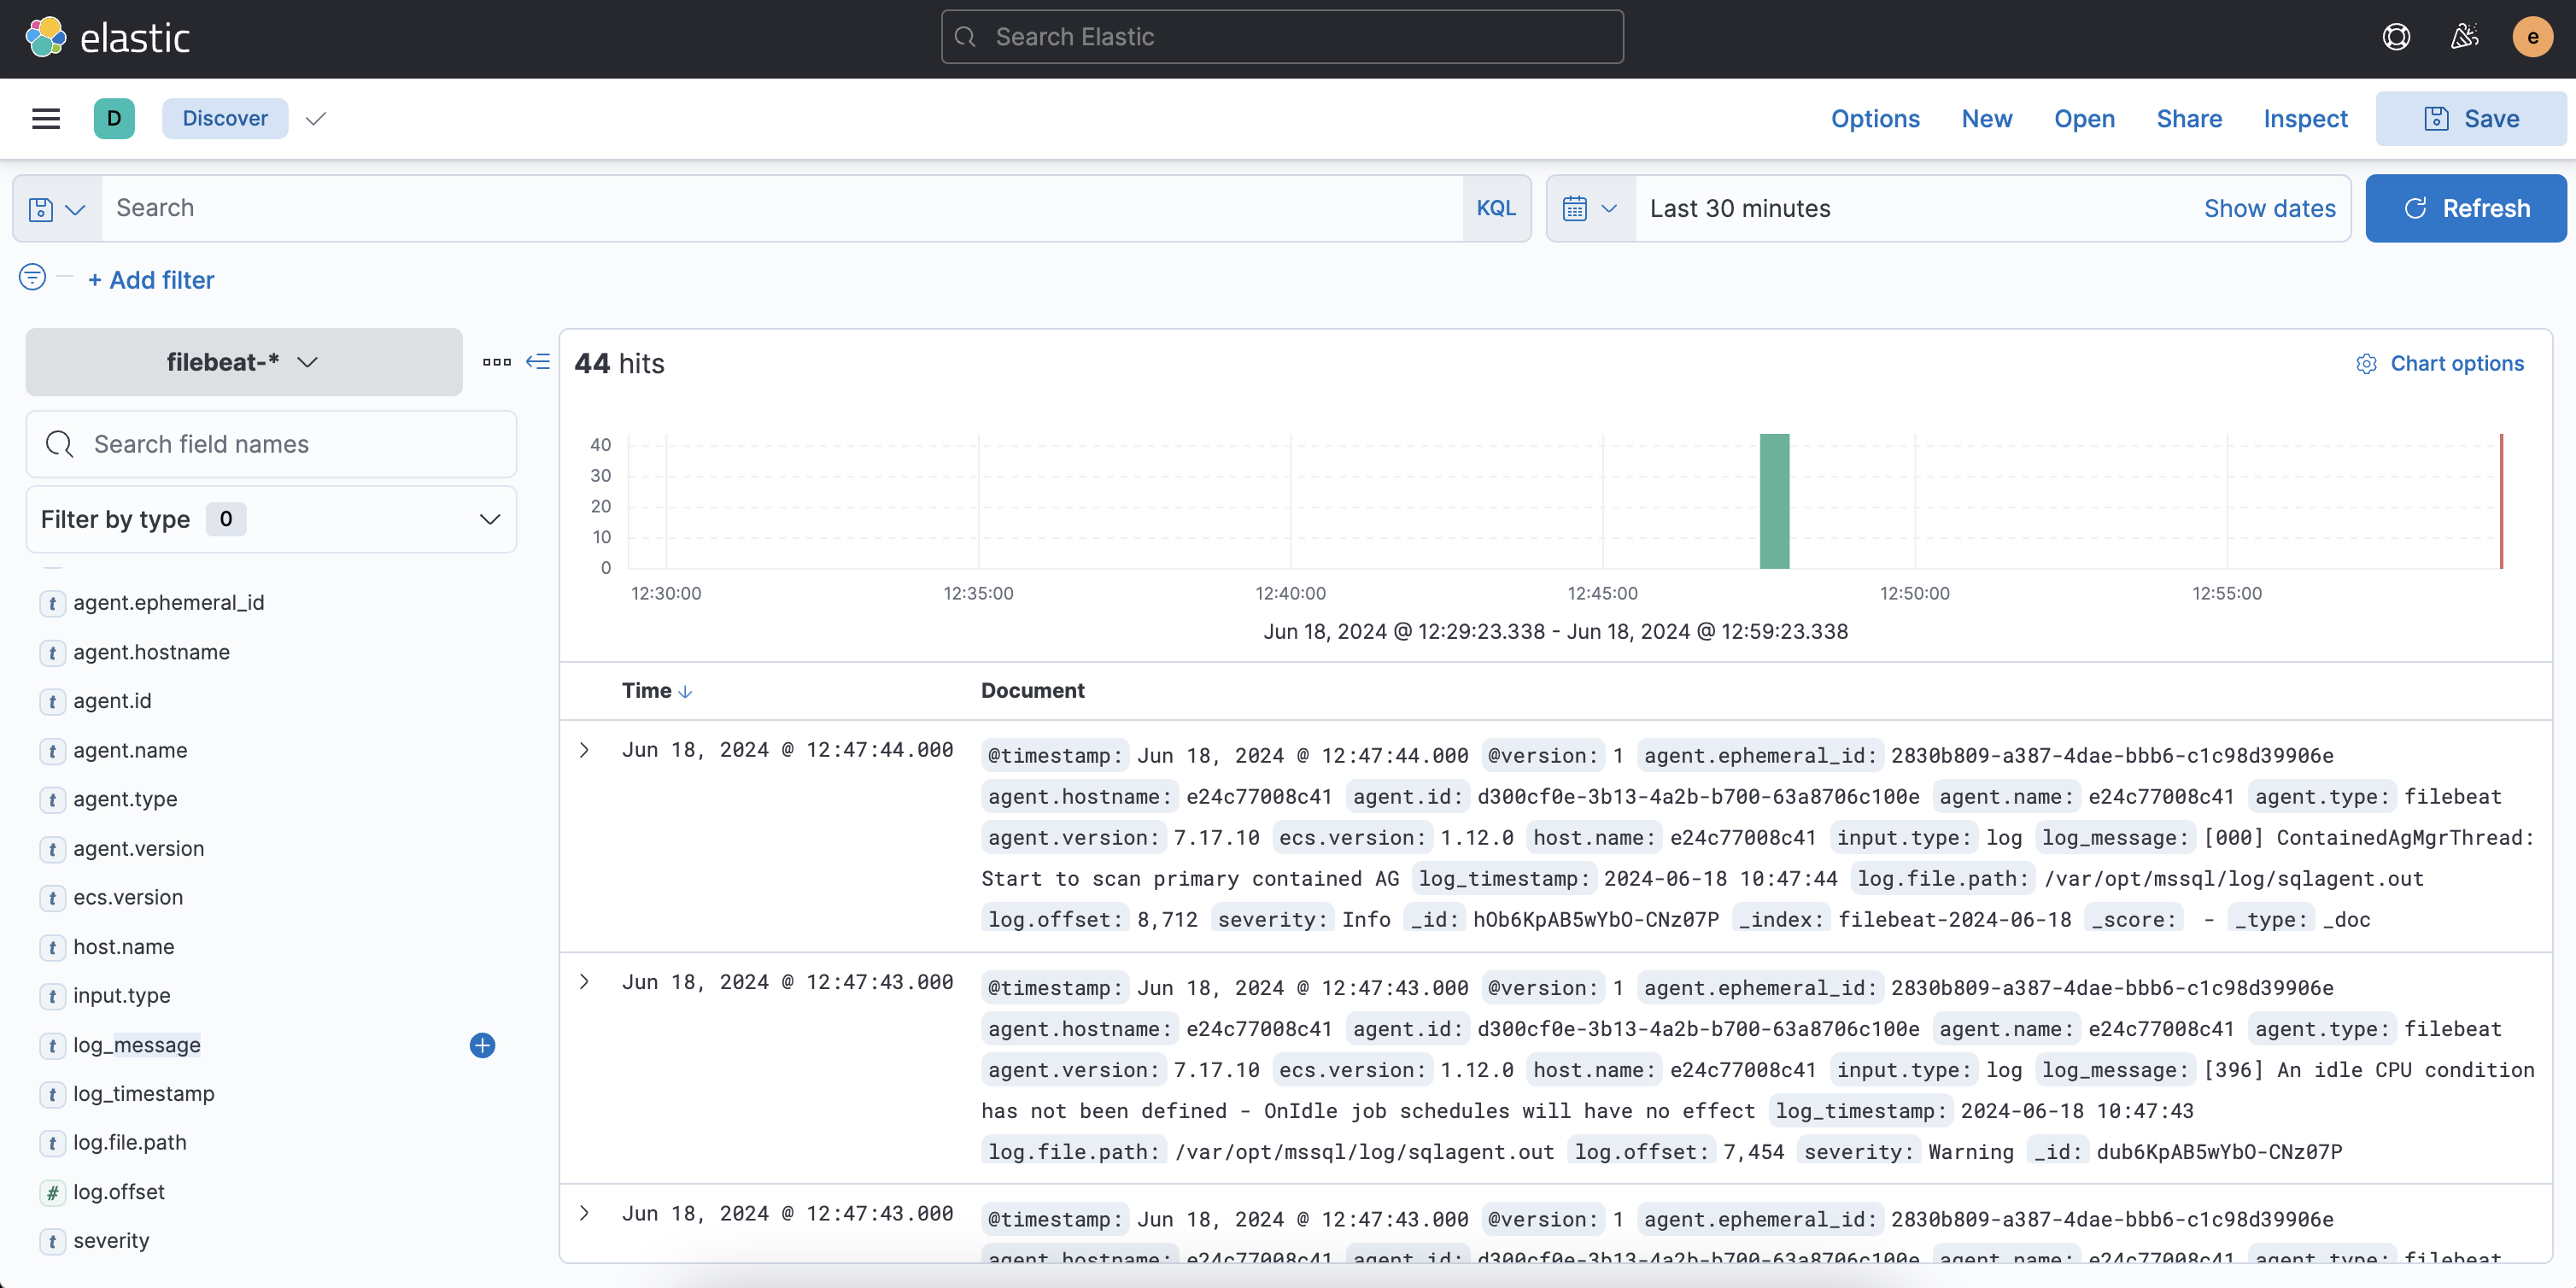2576x1288 pixels.
Task: View the what's new party popper notifications
Action: (x=2464, y=36)
